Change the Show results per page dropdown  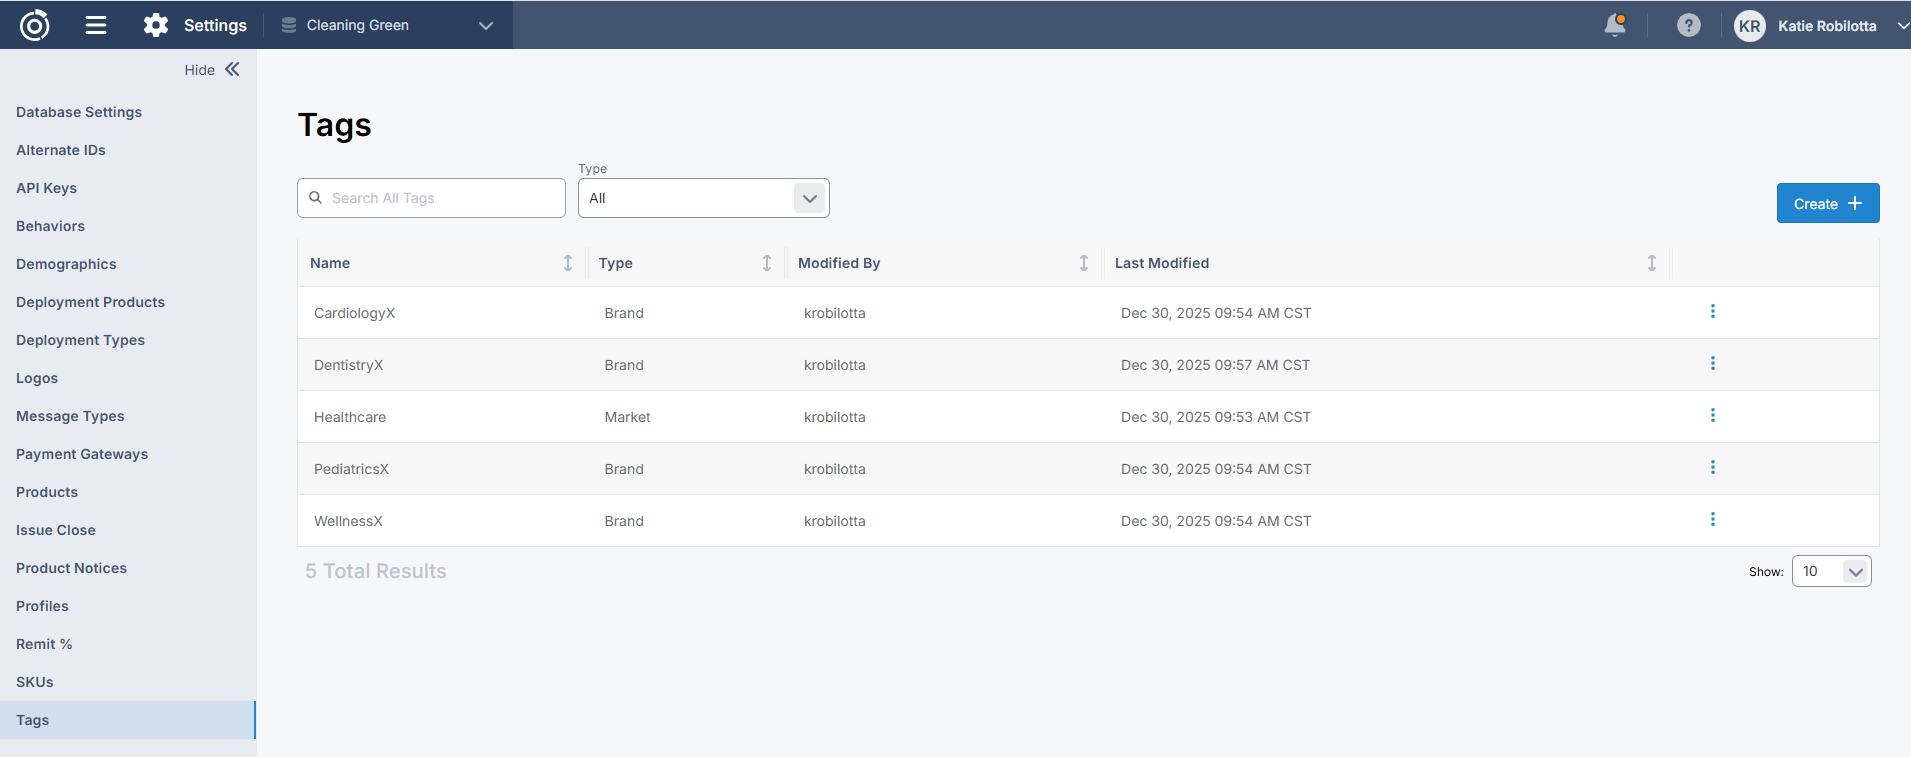click(x=1830, y=571)
